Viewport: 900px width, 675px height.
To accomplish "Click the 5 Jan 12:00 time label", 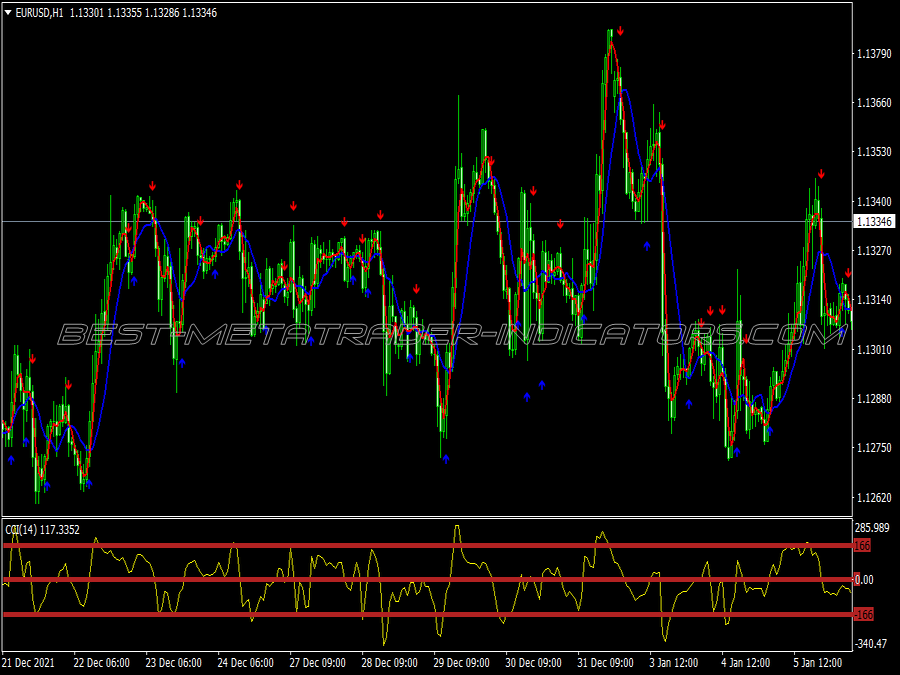I will (x=818, y=662).
